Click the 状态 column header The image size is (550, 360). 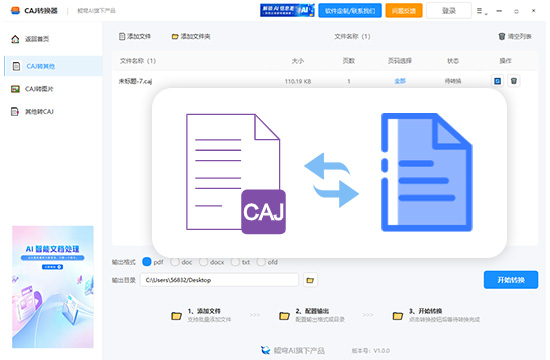point(453,61)
